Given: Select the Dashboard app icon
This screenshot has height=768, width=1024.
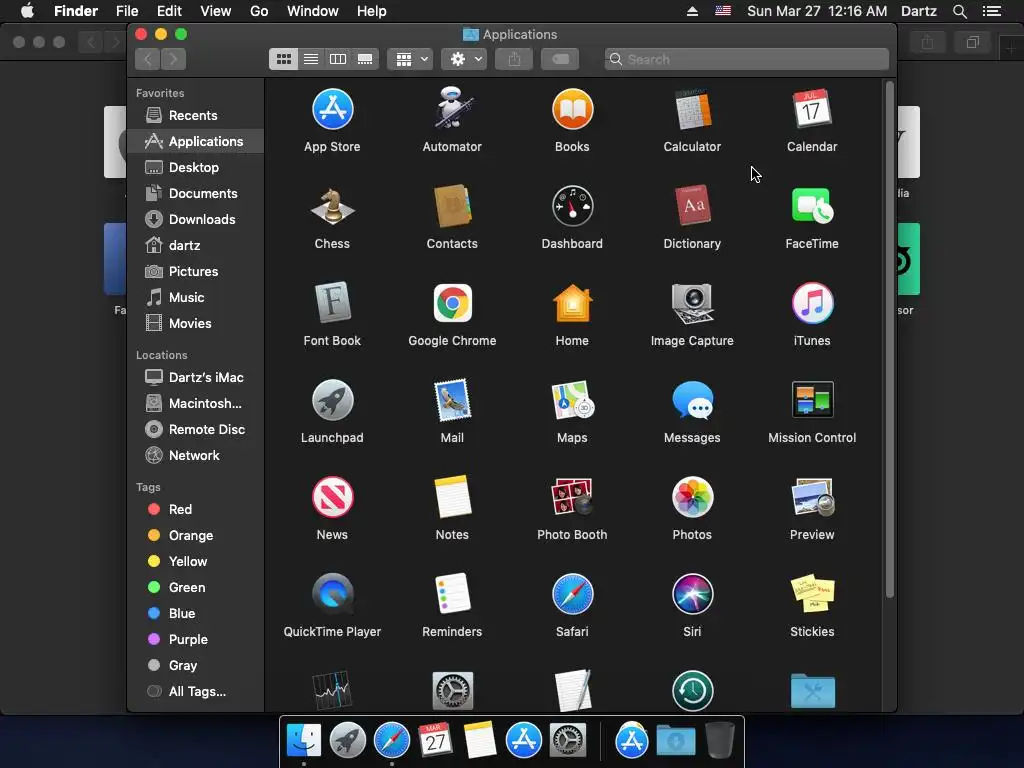Looking at the screenshot, I should tap(572, 206).
